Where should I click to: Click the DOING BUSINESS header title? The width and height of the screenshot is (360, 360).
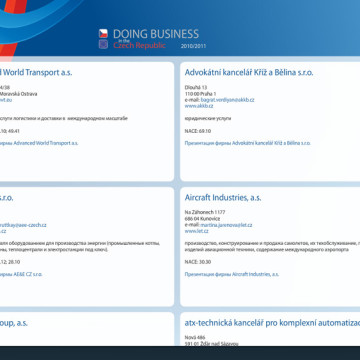(x=156, y=34)
